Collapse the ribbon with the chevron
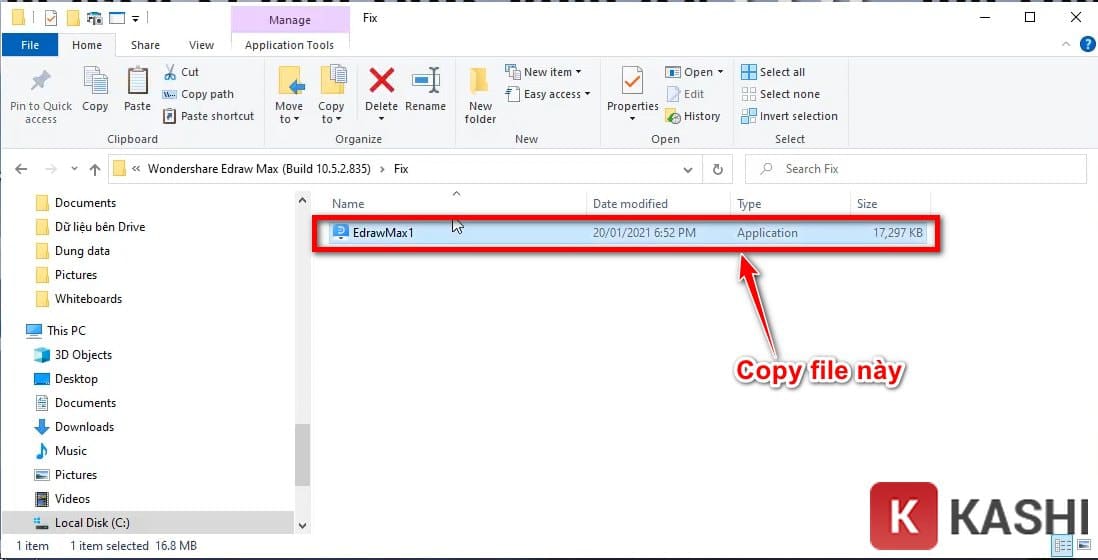Screen dimensions: 1098x560 click(x=1066, y=44)
